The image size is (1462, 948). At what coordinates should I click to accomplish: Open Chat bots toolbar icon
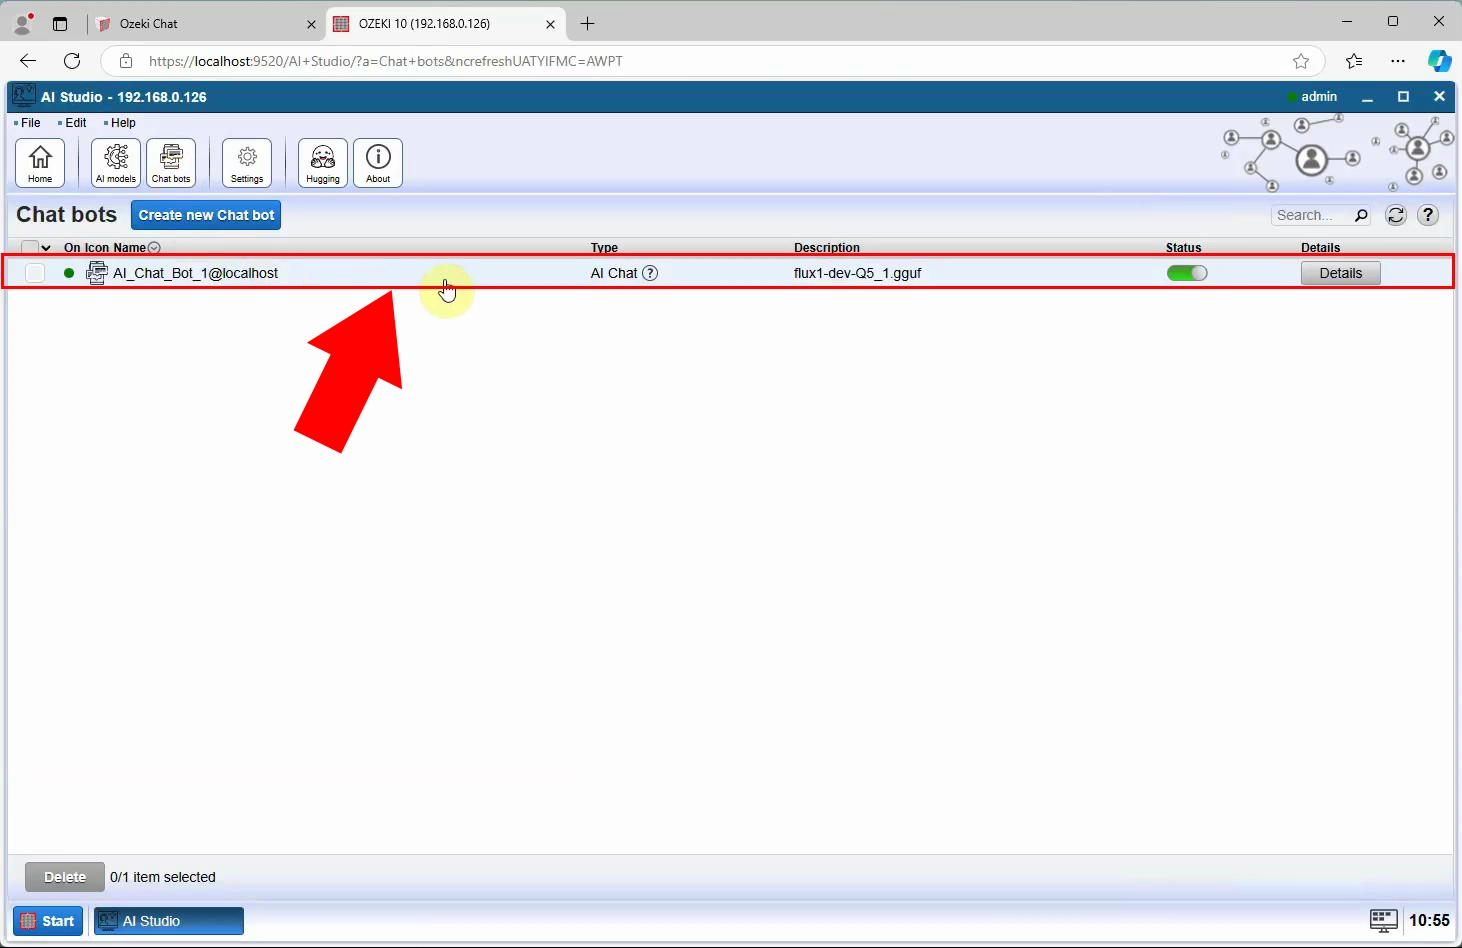pyautogui.click(x=171, y=163)
